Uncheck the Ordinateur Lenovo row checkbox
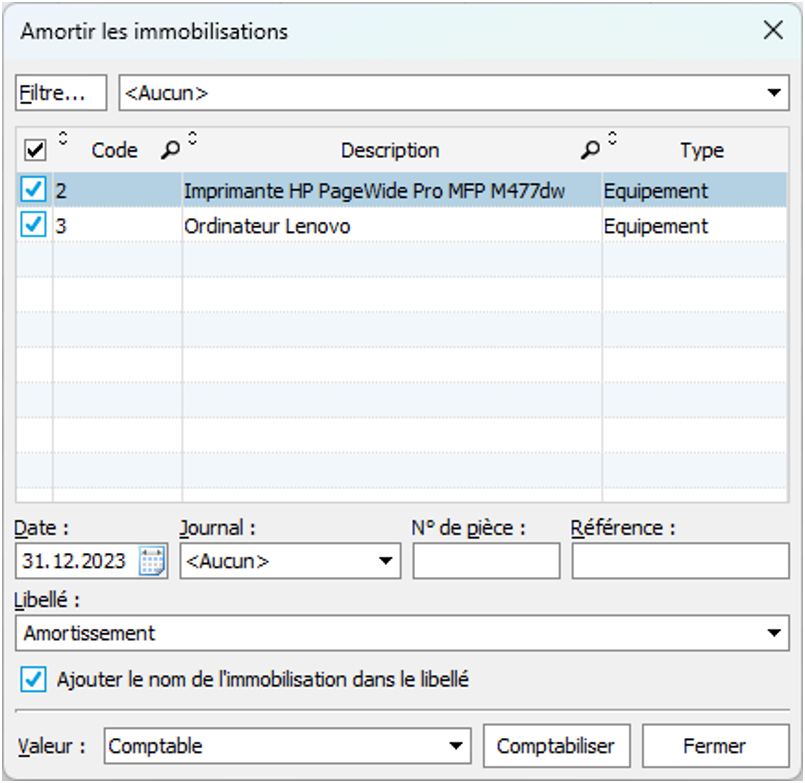 tap(34, 226)
